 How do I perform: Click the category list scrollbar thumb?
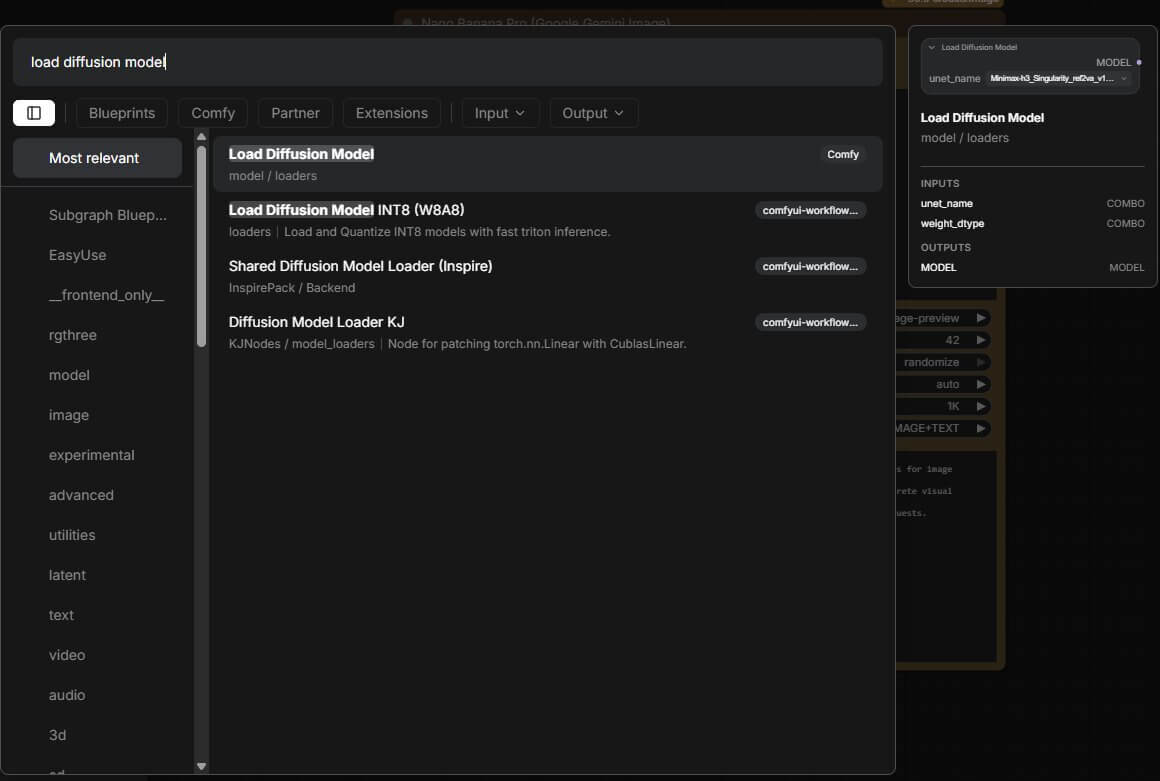201,246
